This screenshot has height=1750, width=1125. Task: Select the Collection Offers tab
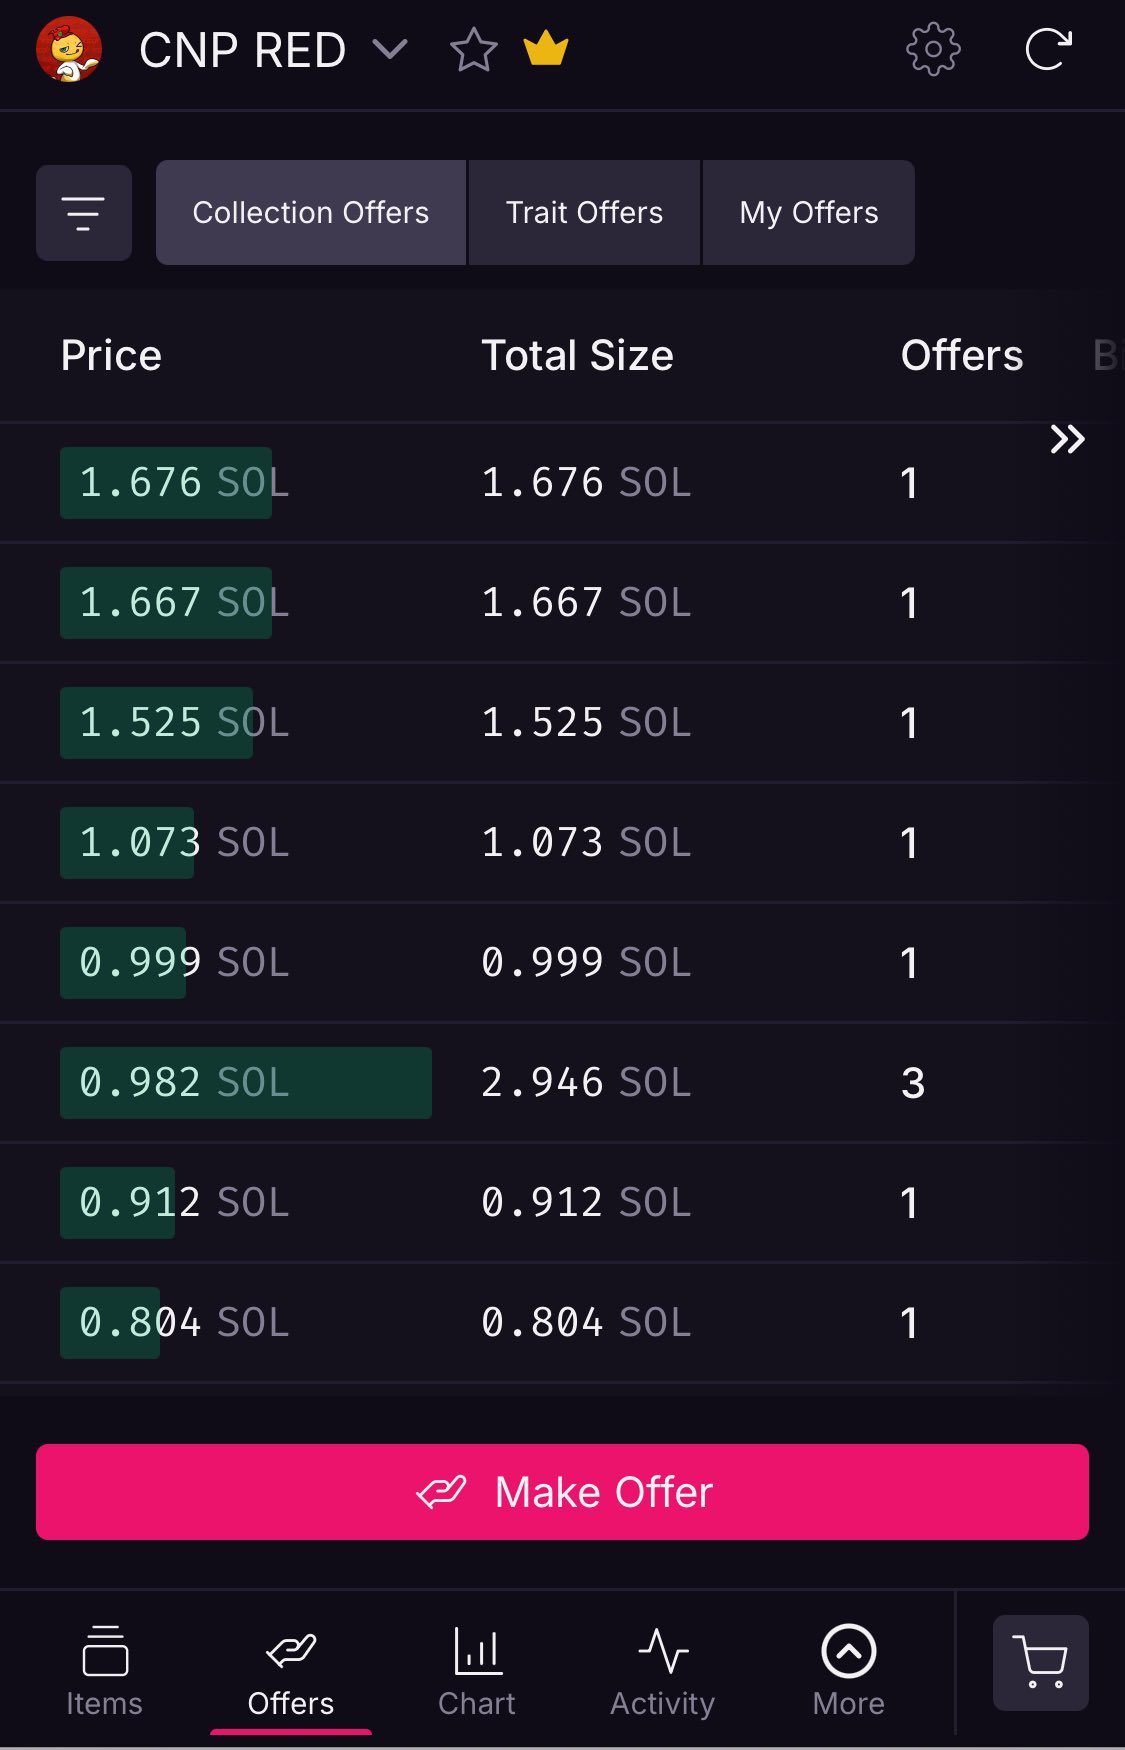point(310,213)
